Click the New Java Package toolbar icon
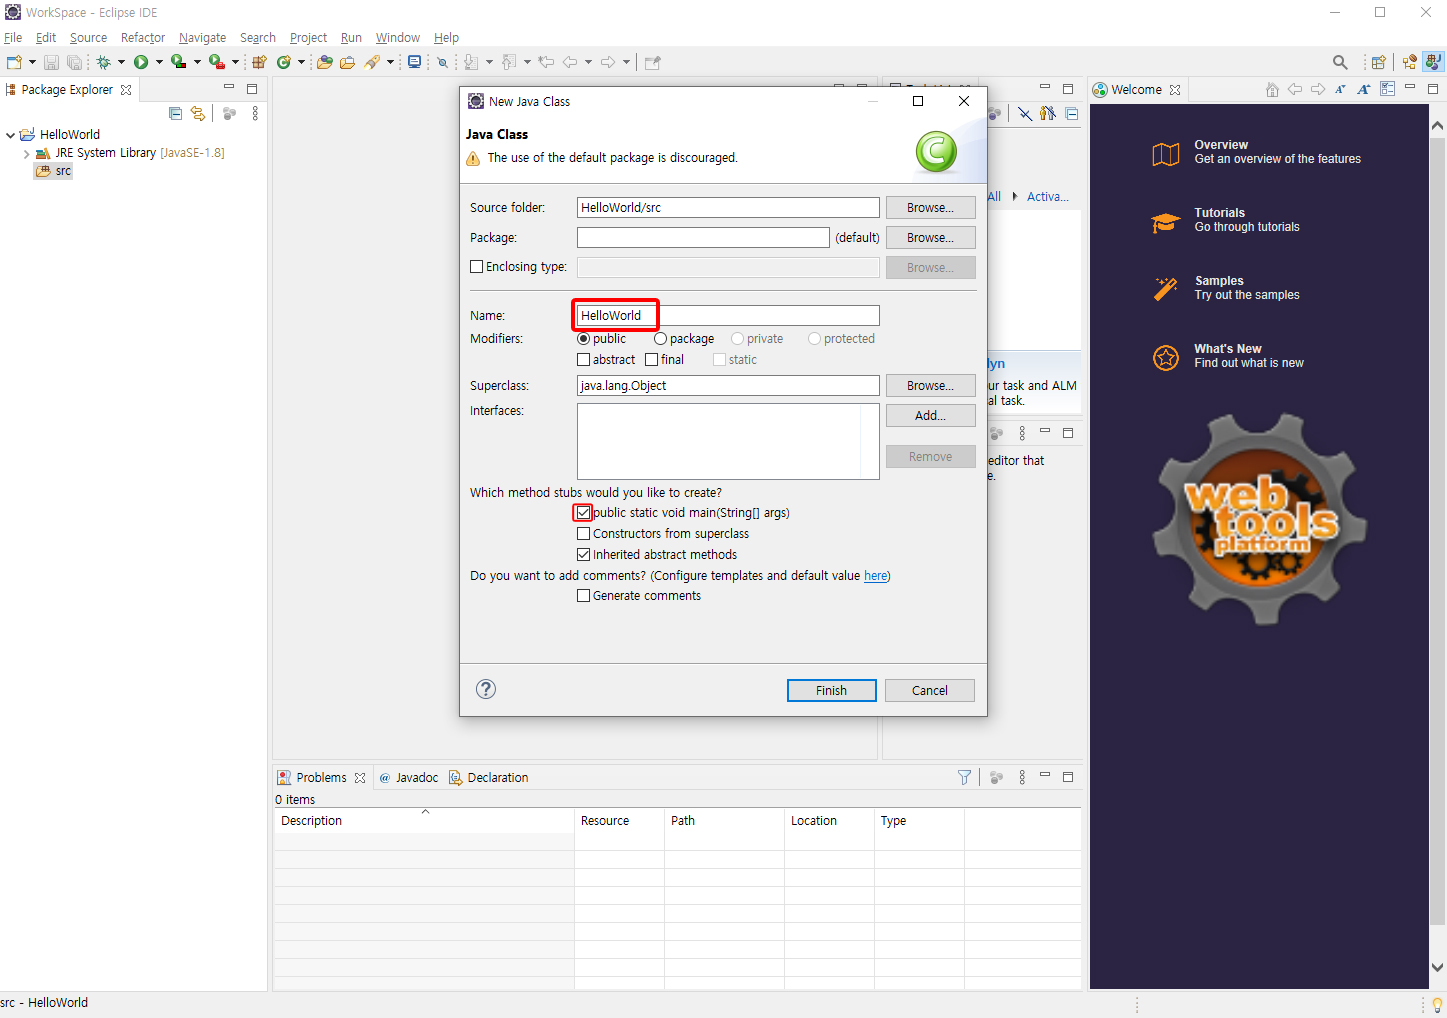 [x=259, y=62]
